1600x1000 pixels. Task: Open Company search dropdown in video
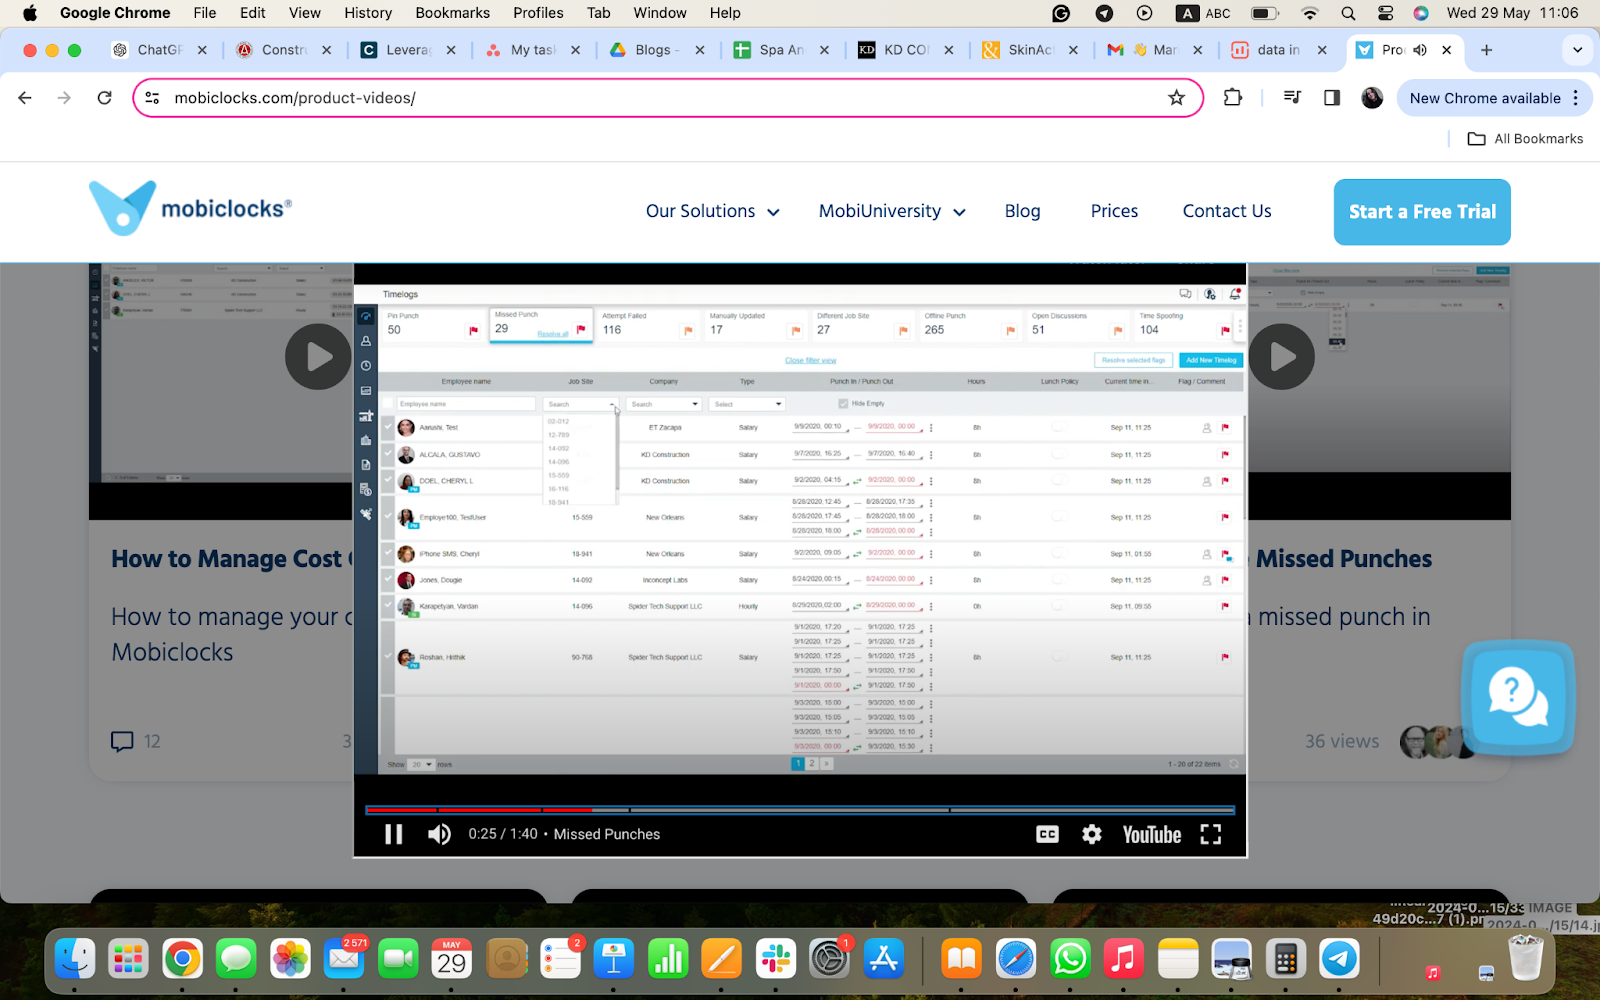664,404
